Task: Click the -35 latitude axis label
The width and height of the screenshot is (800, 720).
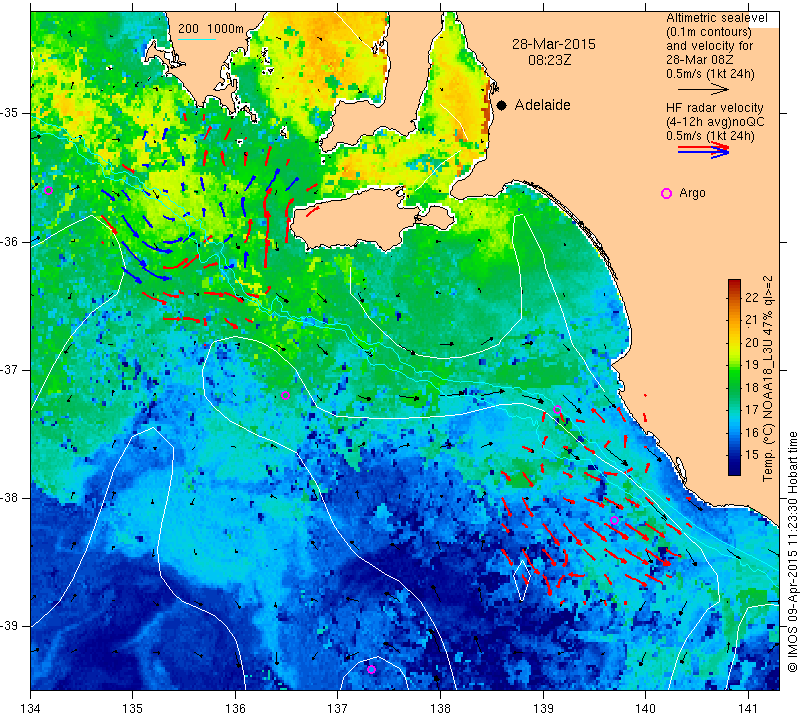Action: point(11,113)
